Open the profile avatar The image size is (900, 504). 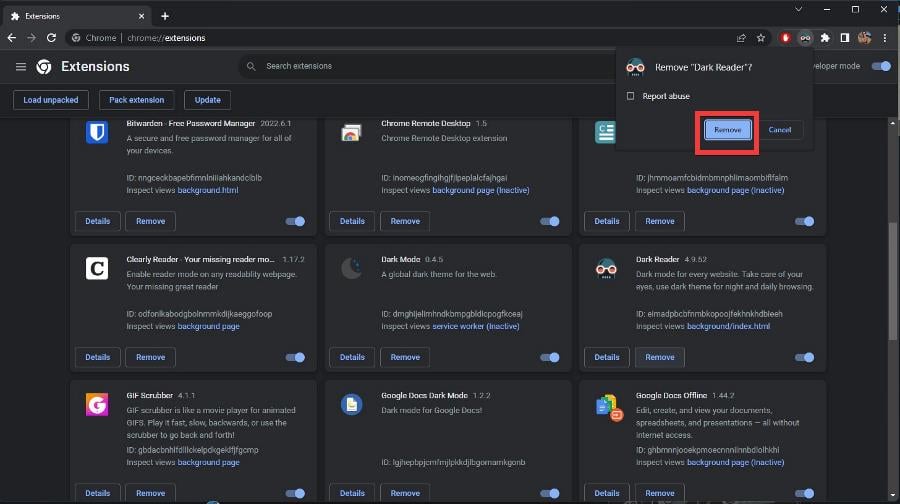pyautogui.click(x=864, y=38)
